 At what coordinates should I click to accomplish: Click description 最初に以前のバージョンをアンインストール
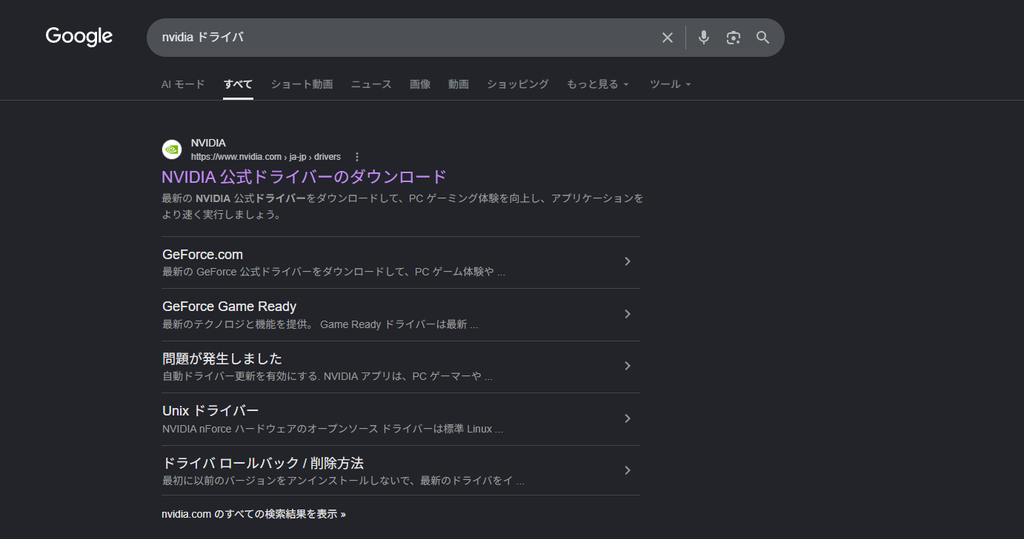[343, 481]
